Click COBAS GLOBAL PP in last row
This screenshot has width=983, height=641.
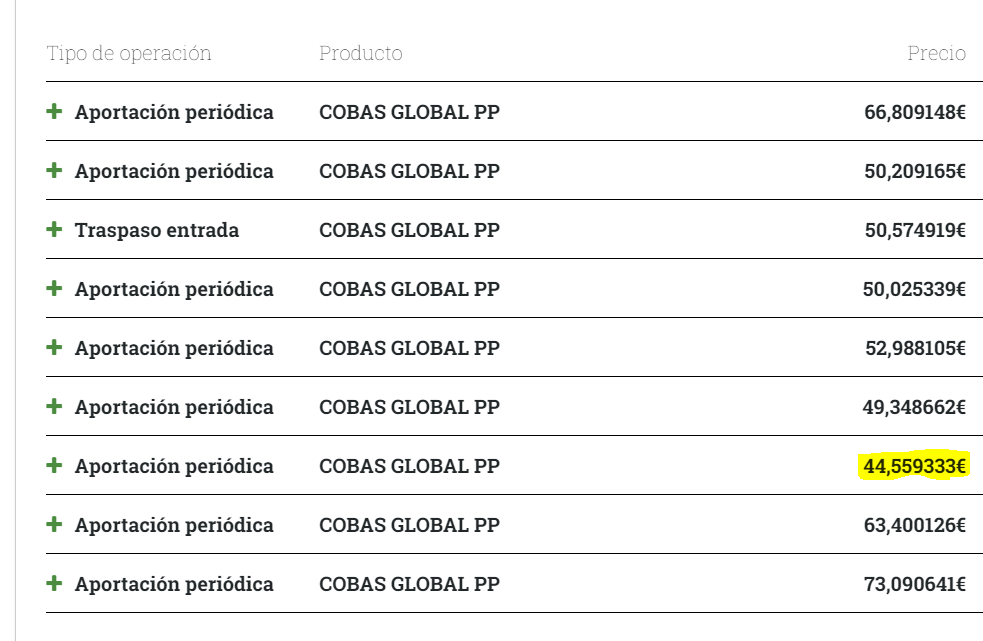[x=409, y=584]
